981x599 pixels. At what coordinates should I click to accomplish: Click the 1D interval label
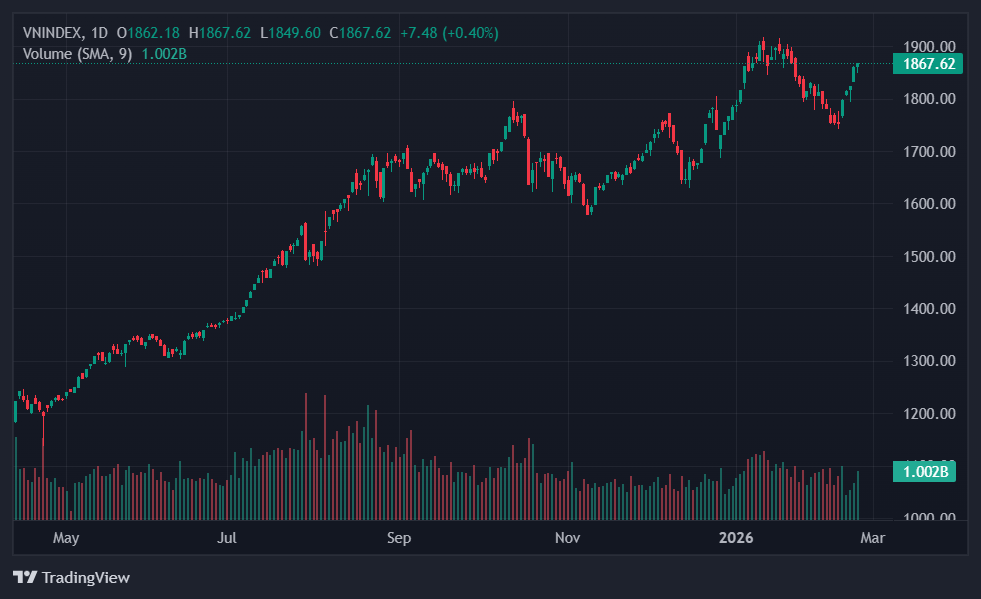click(x=99, y=33)
